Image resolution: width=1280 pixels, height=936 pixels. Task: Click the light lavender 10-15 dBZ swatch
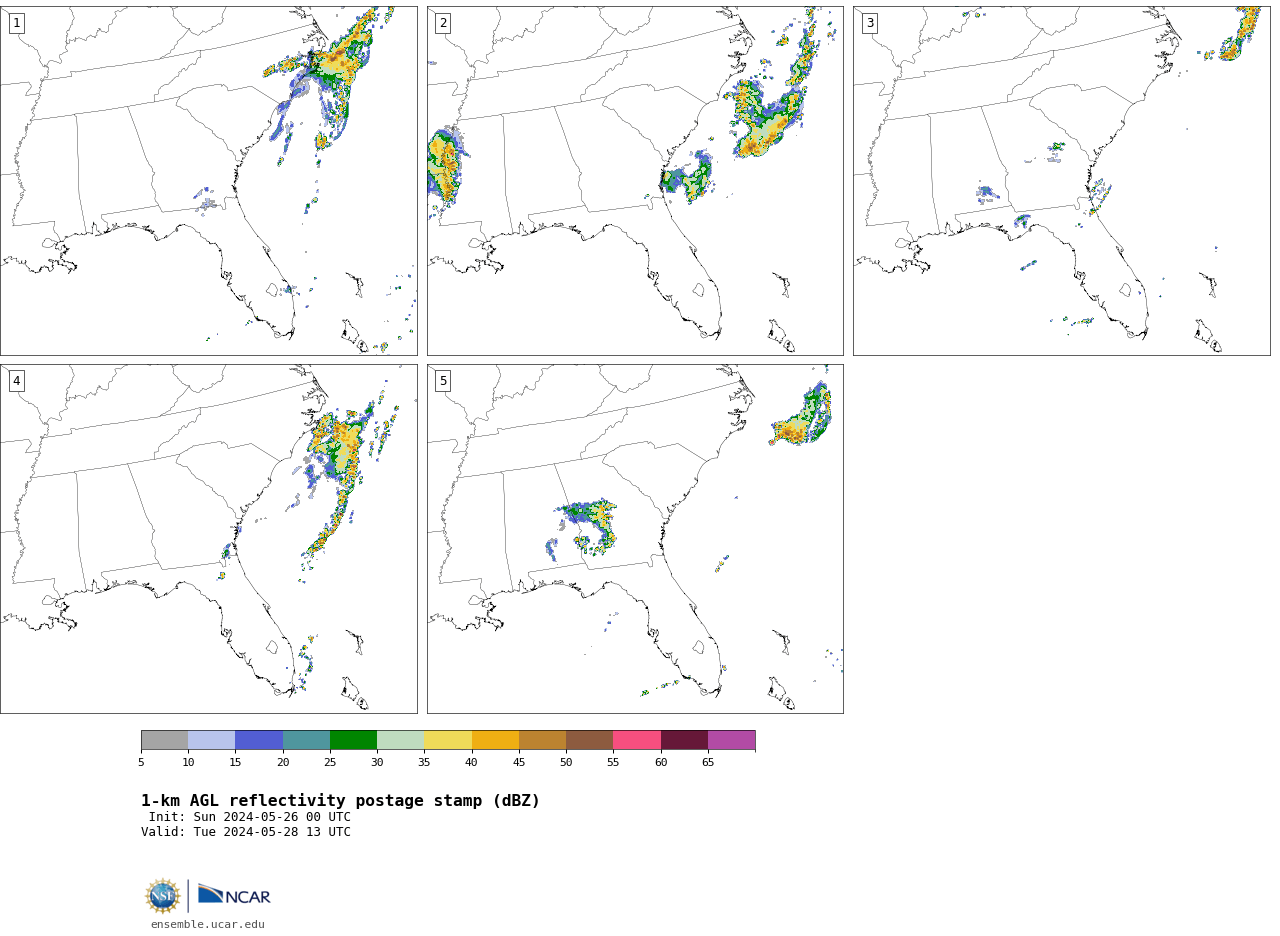(211, 740)
